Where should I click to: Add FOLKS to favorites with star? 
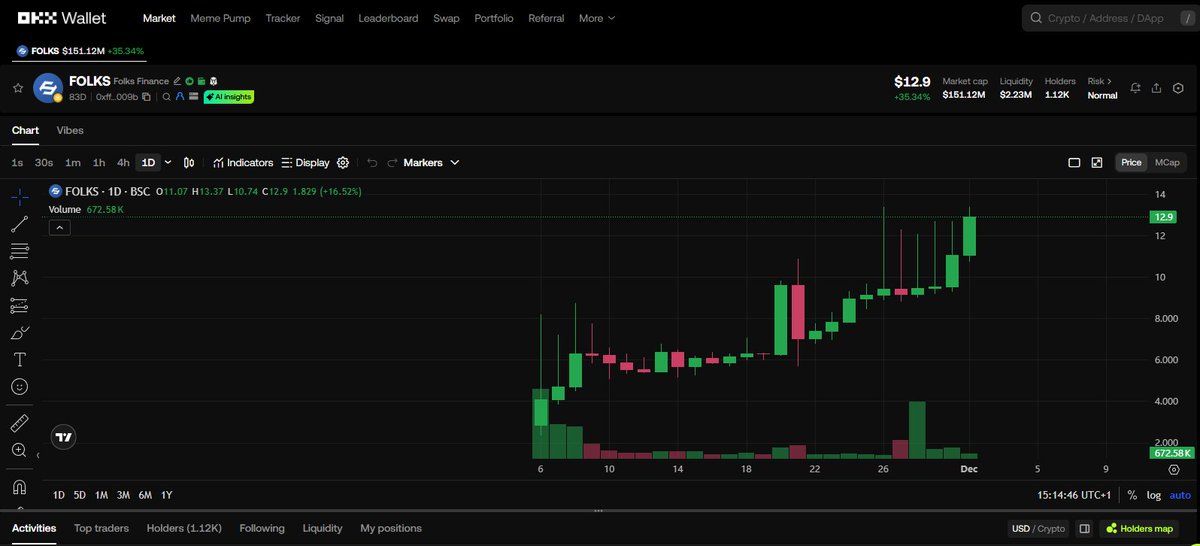[x=17, y=88]
